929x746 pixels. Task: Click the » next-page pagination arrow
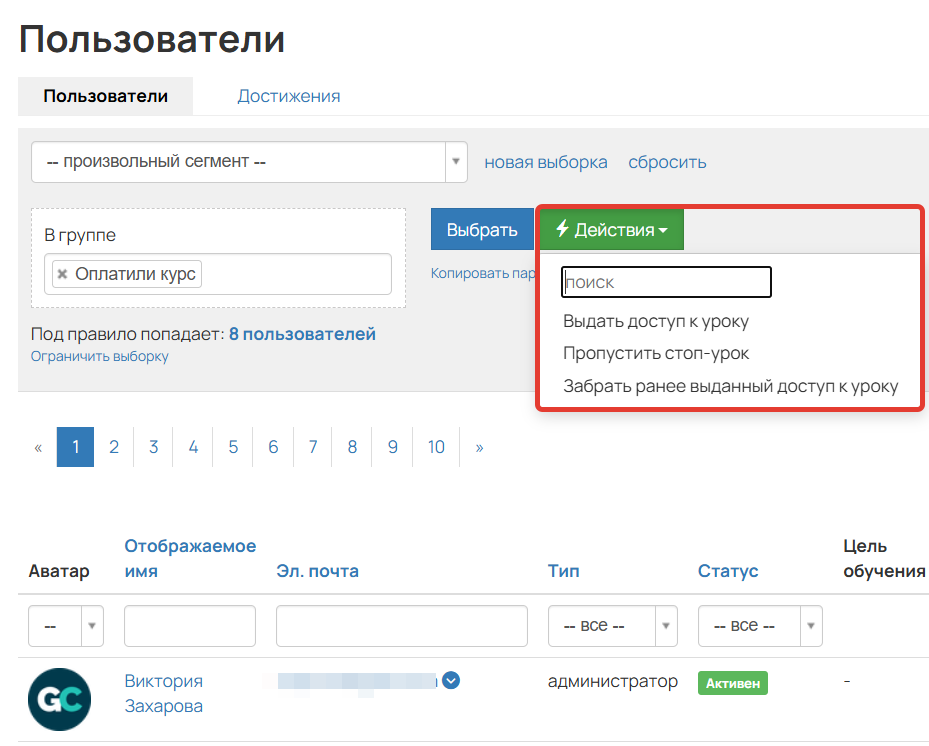(478, 447)
